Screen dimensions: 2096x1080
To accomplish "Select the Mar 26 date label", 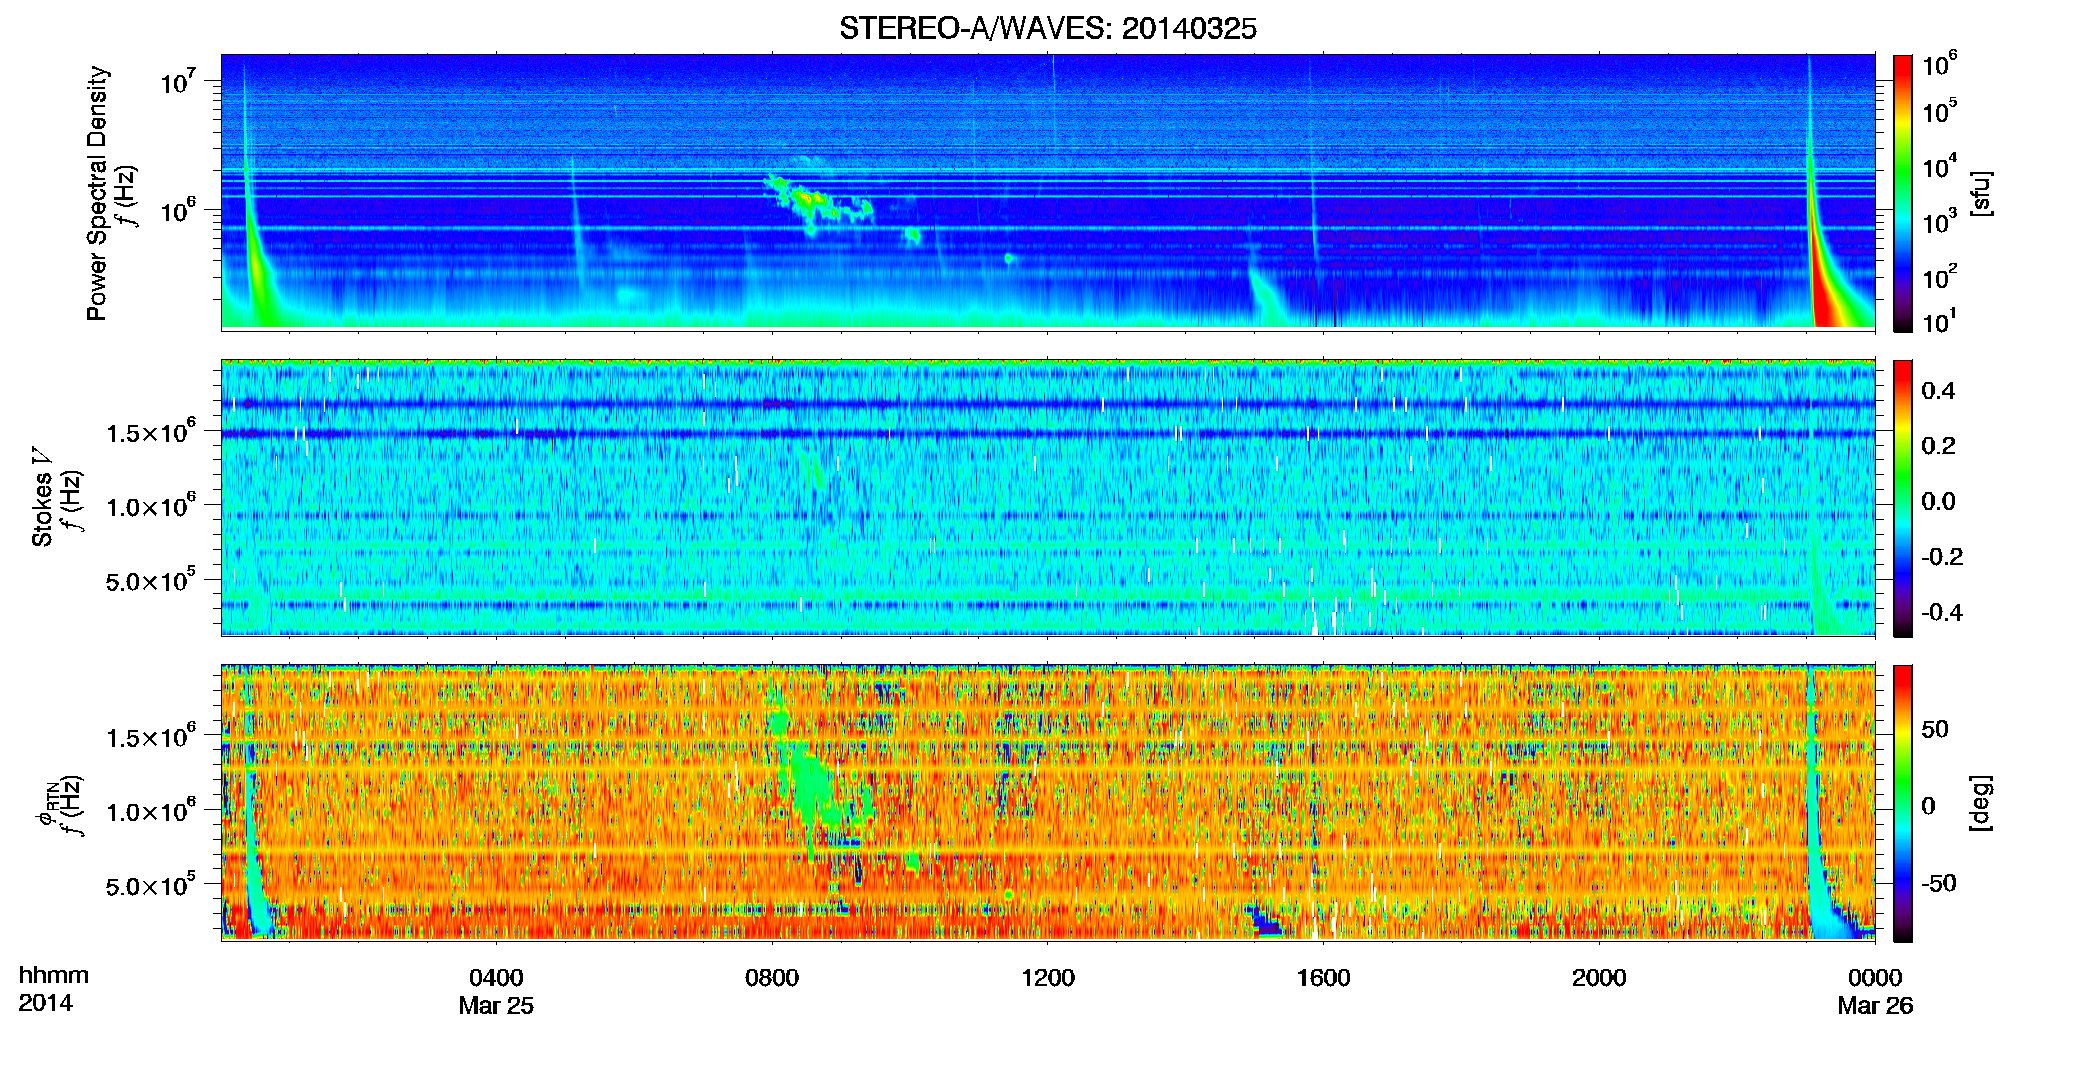I will [x=1874, y=1005].
